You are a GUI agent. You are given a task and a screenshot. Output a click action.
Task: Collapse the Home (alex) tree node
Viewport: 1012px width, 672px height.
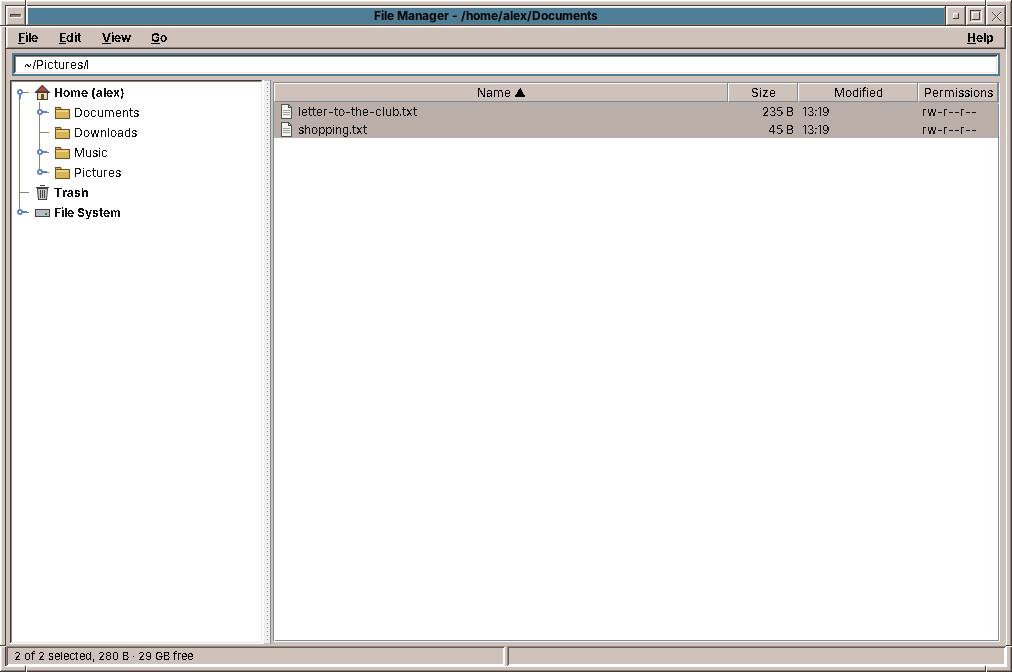[x=21, y=93]
